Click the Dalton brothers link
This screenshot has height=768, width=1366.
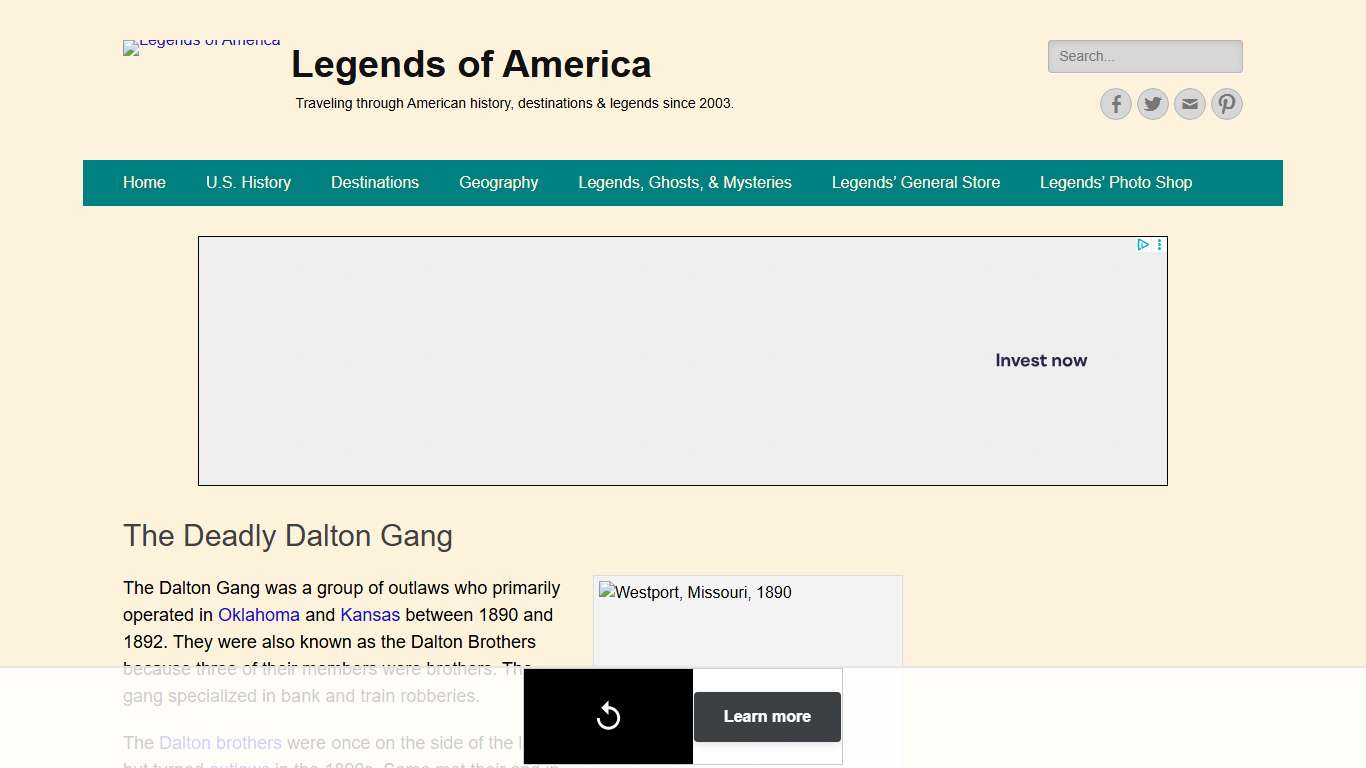click(220, 743)
